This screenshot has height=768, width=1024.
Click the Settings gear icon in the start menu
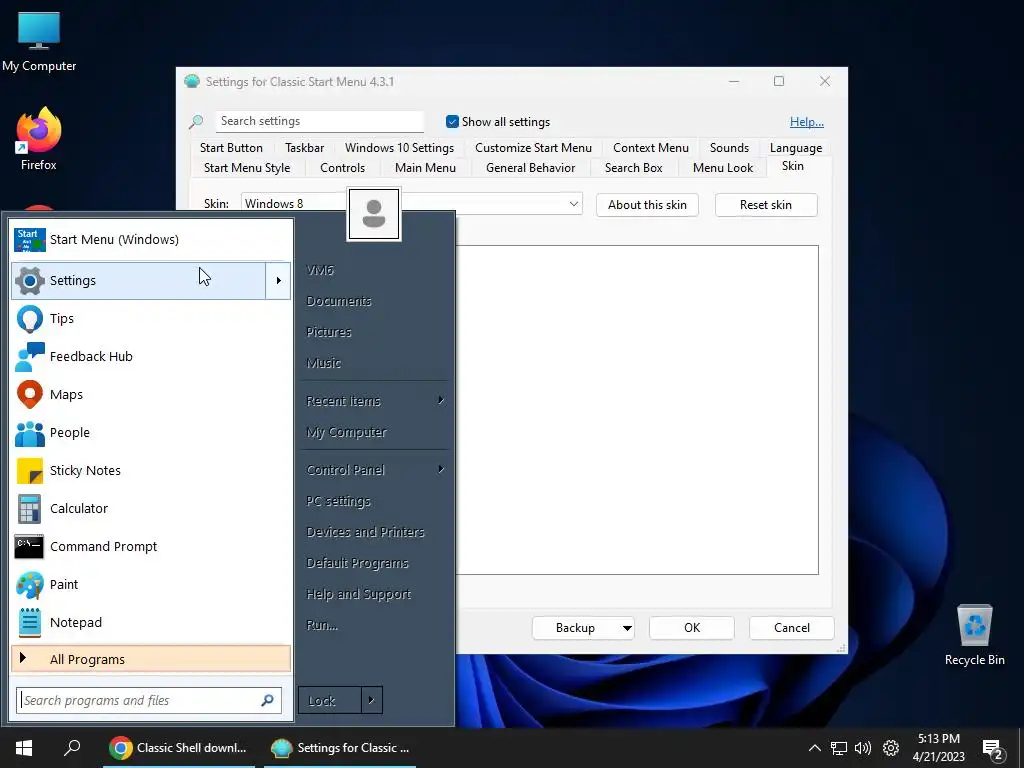tap(29, 281)
